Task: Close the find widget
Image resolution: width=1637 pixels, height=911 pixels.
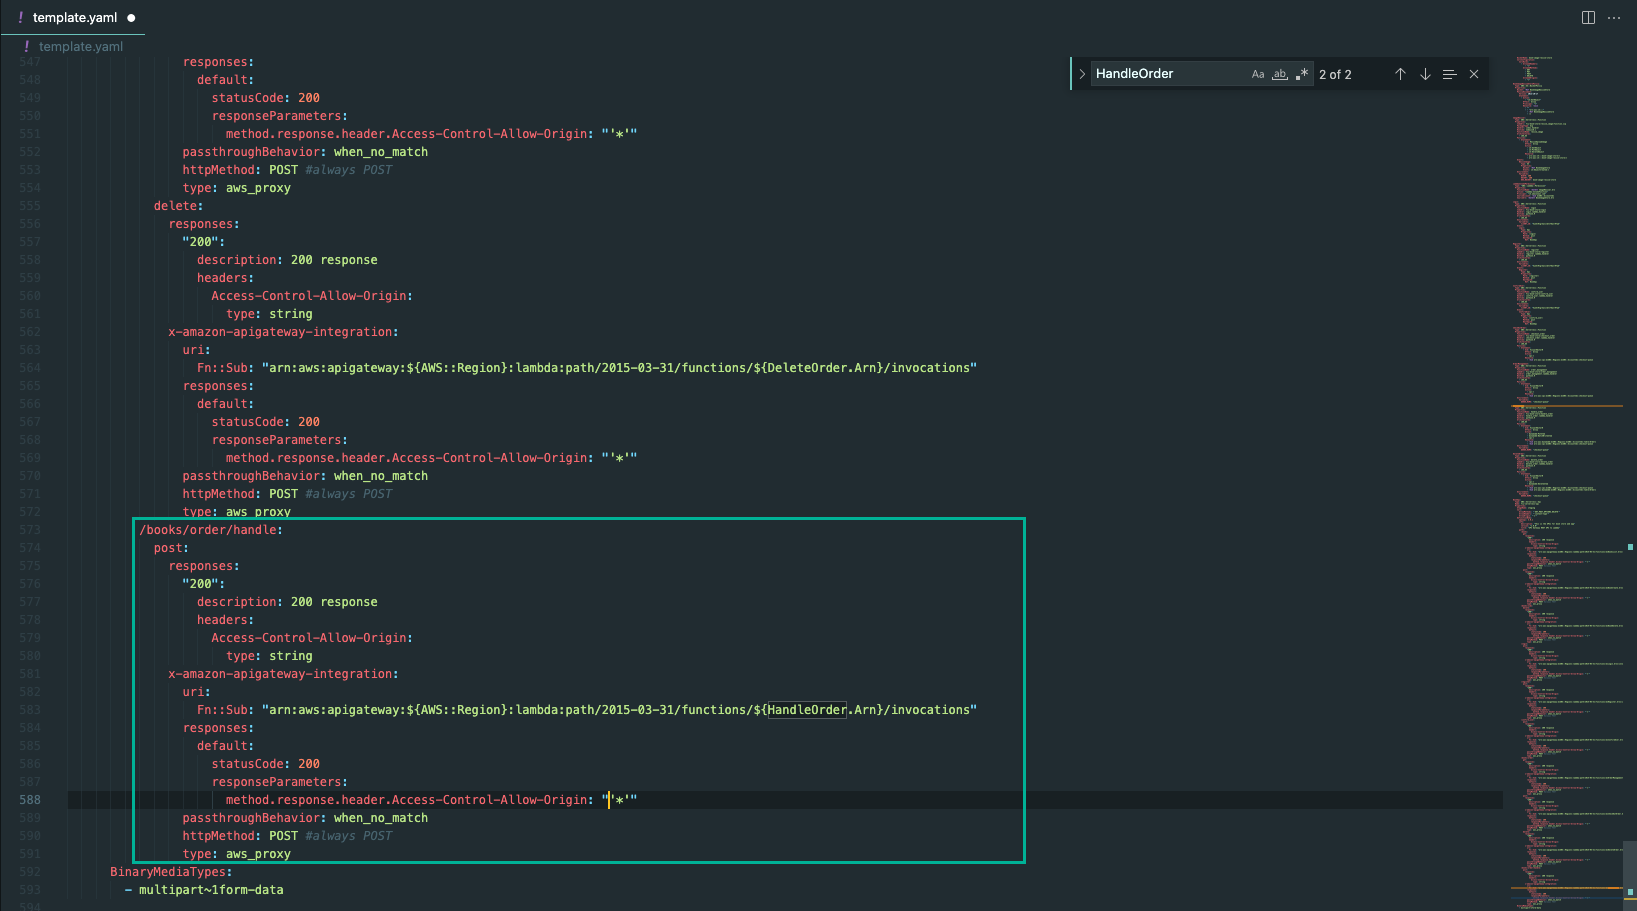Action: pyautogui.click(x=1474, y=74)
